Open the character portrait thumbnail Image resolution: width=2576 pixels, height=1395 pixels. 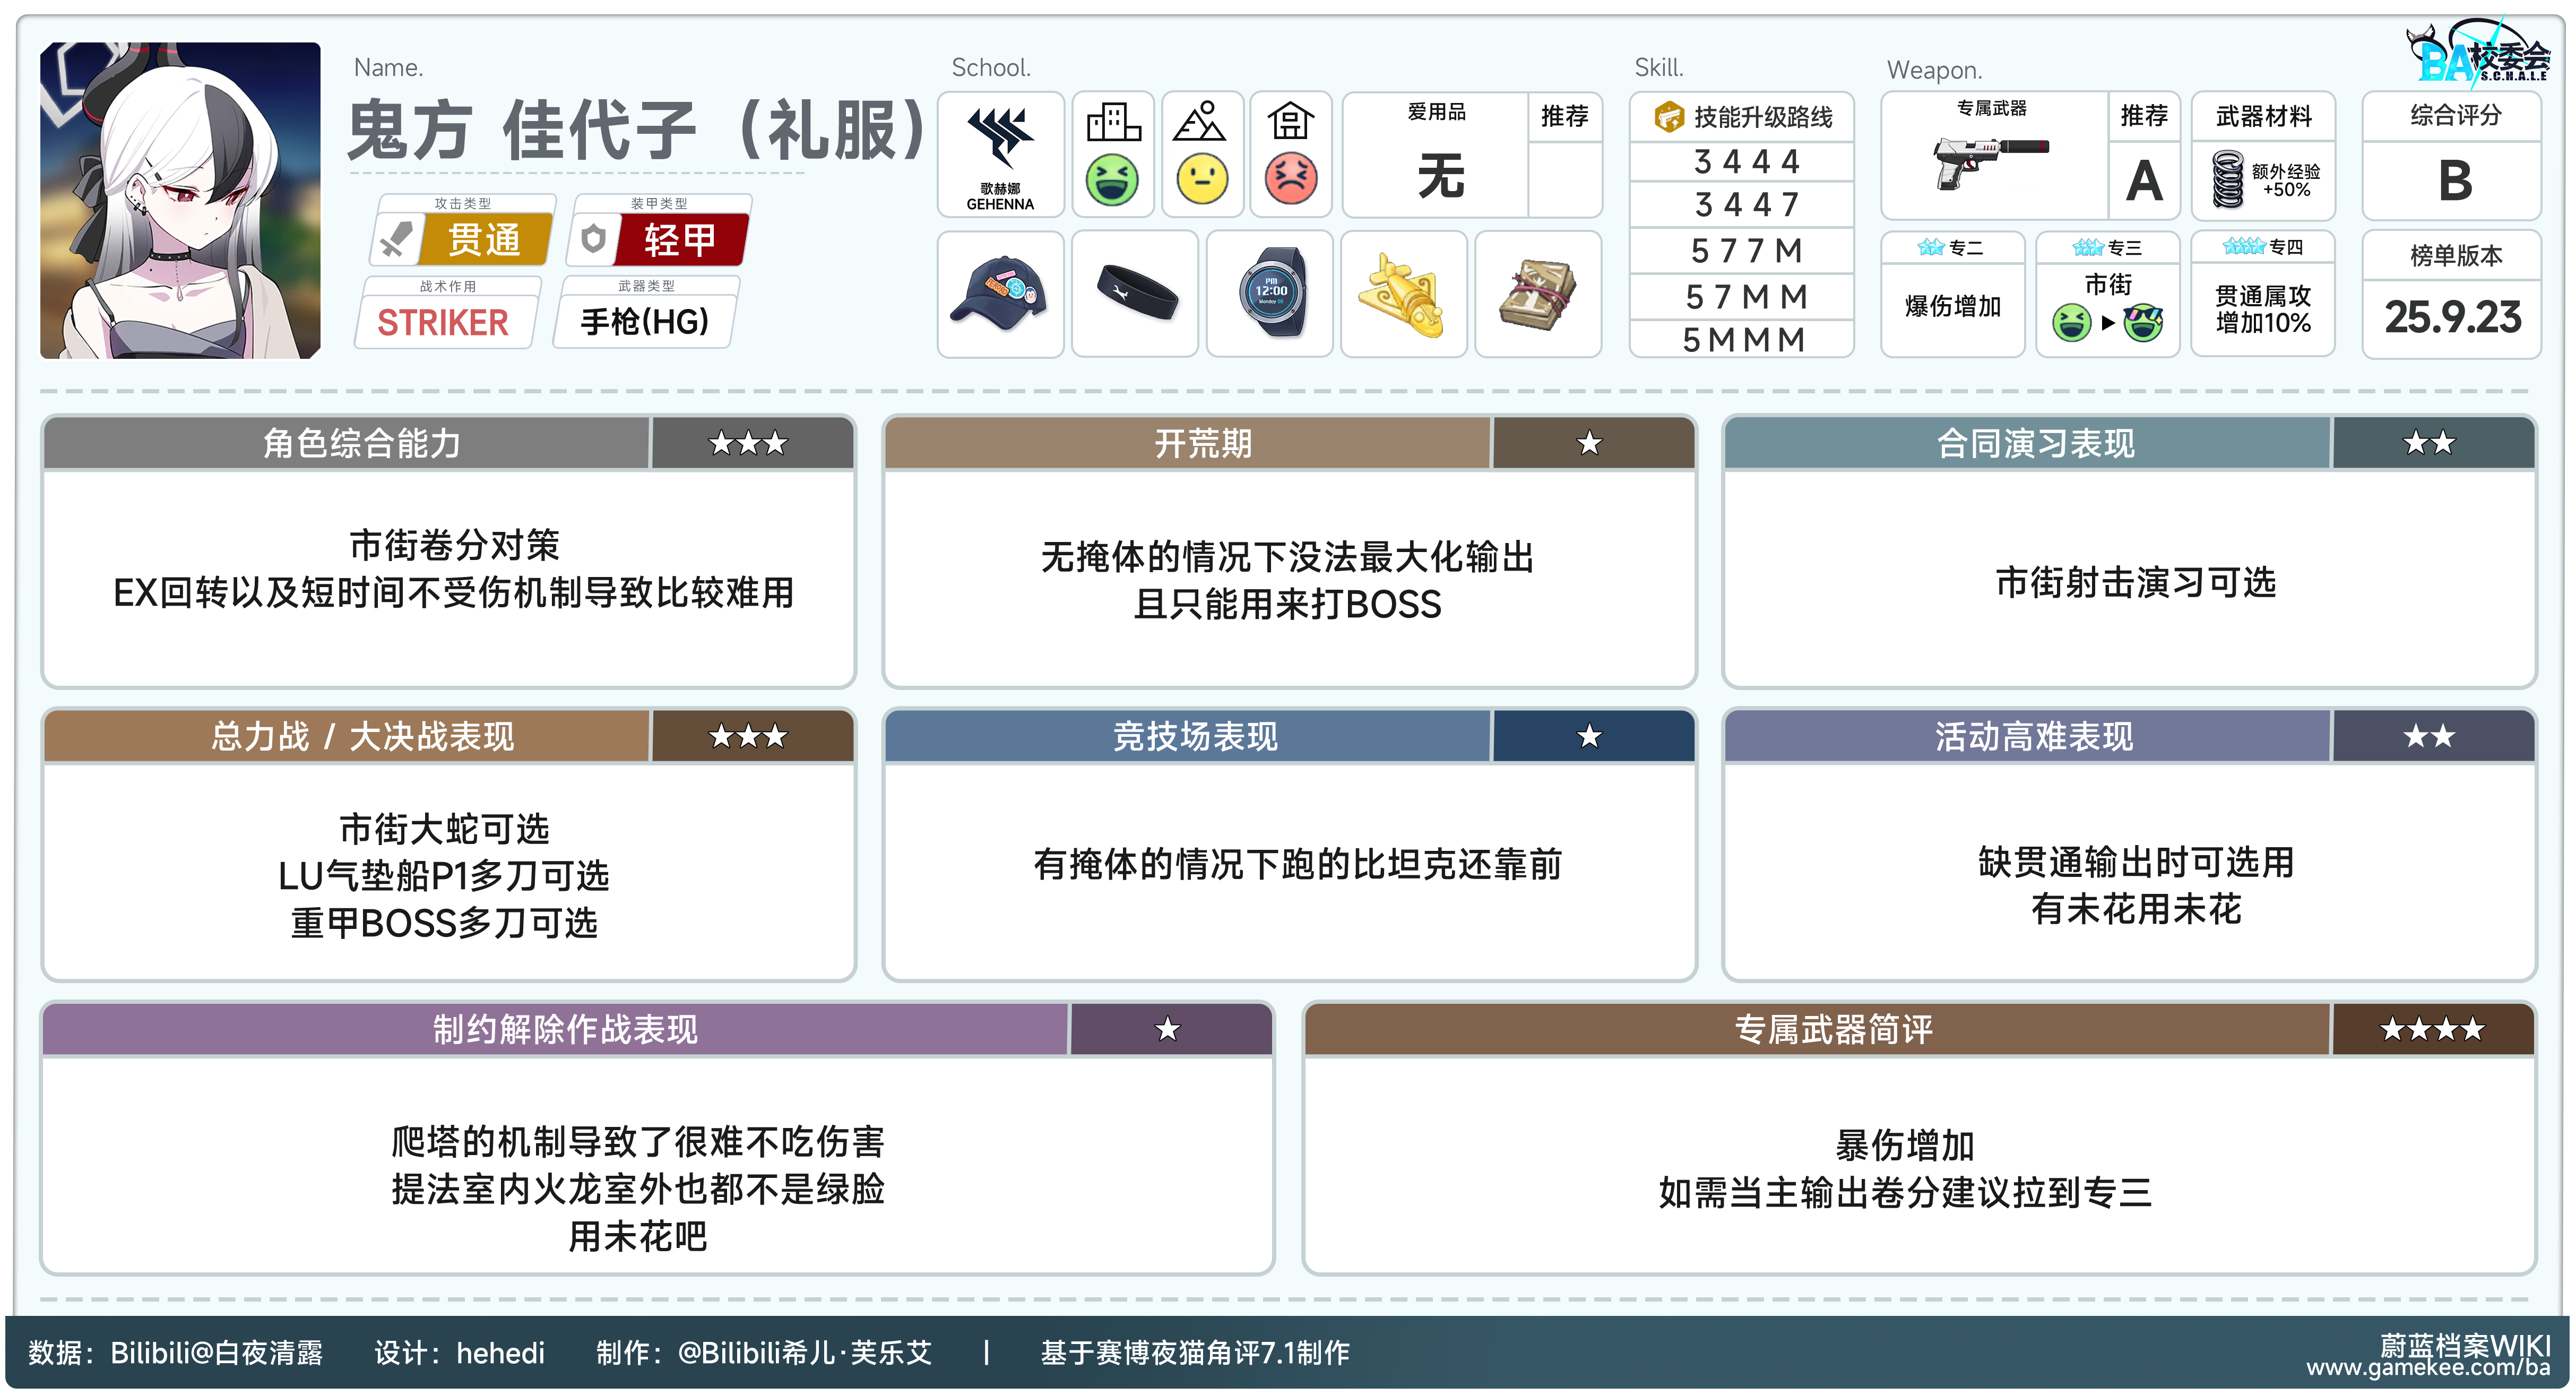pos(180,200)
